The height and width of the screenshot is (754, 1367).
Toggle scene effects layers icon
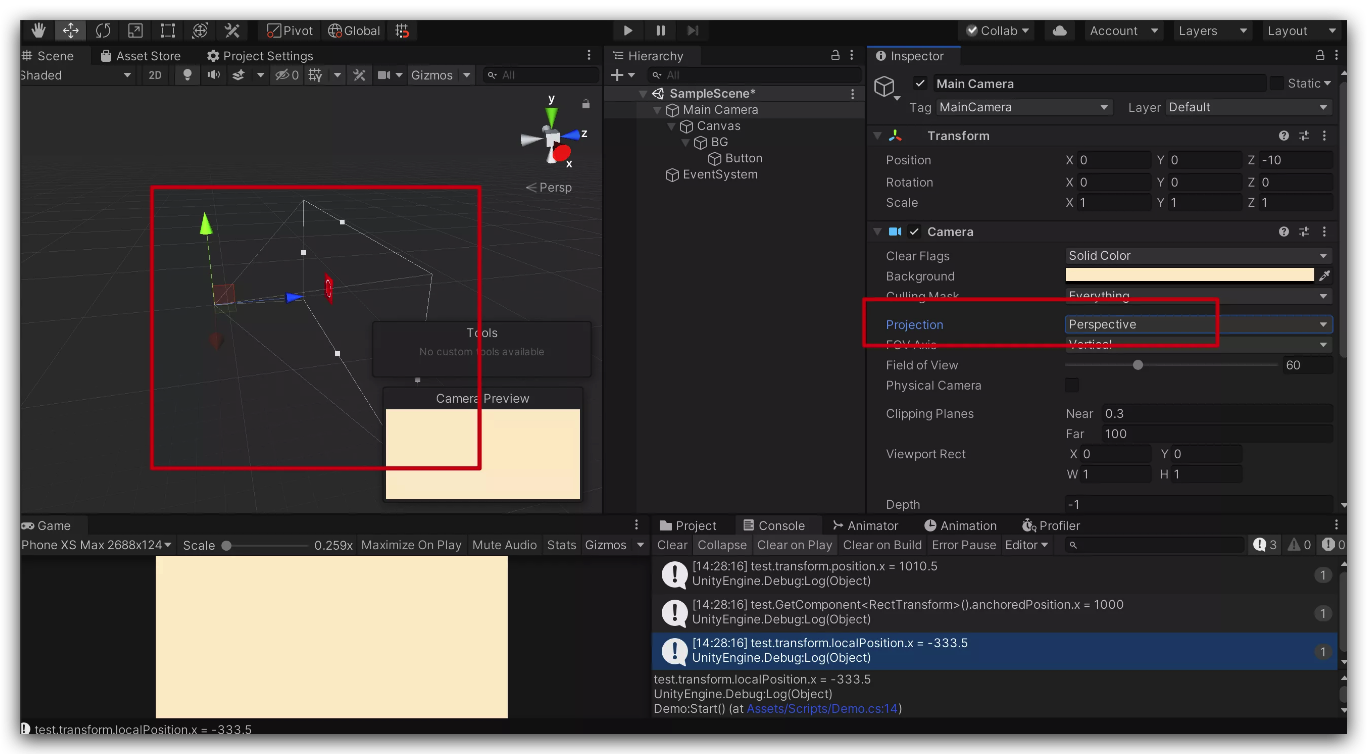pyautogui.click(x=239, y=75)
